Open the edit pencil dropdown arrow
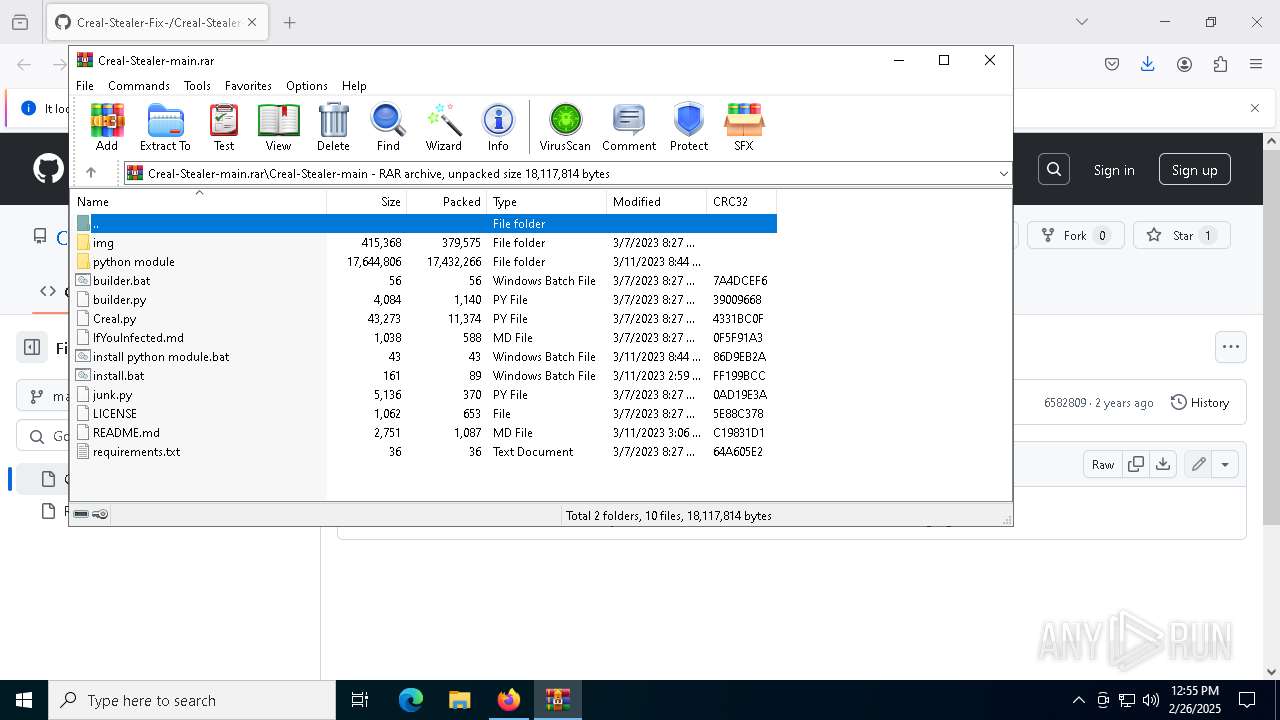Viewport: 1280px width, 720px height. 1225,464
